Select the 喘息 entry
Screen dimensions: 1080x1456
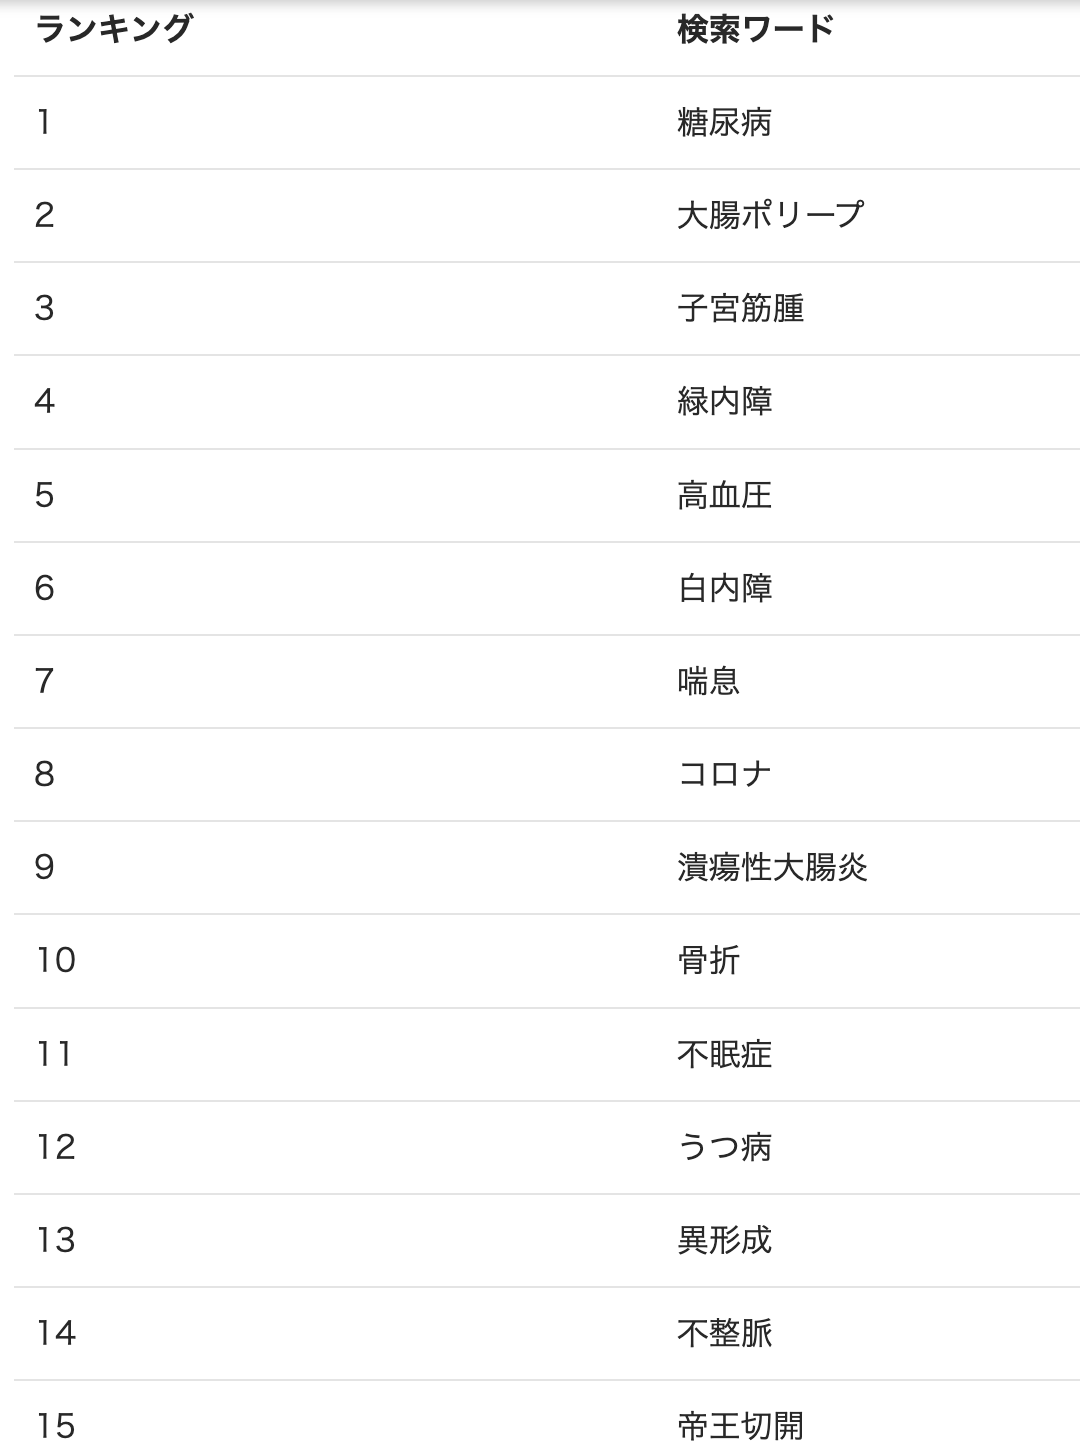pyautogui.click(x=708, y=681)
